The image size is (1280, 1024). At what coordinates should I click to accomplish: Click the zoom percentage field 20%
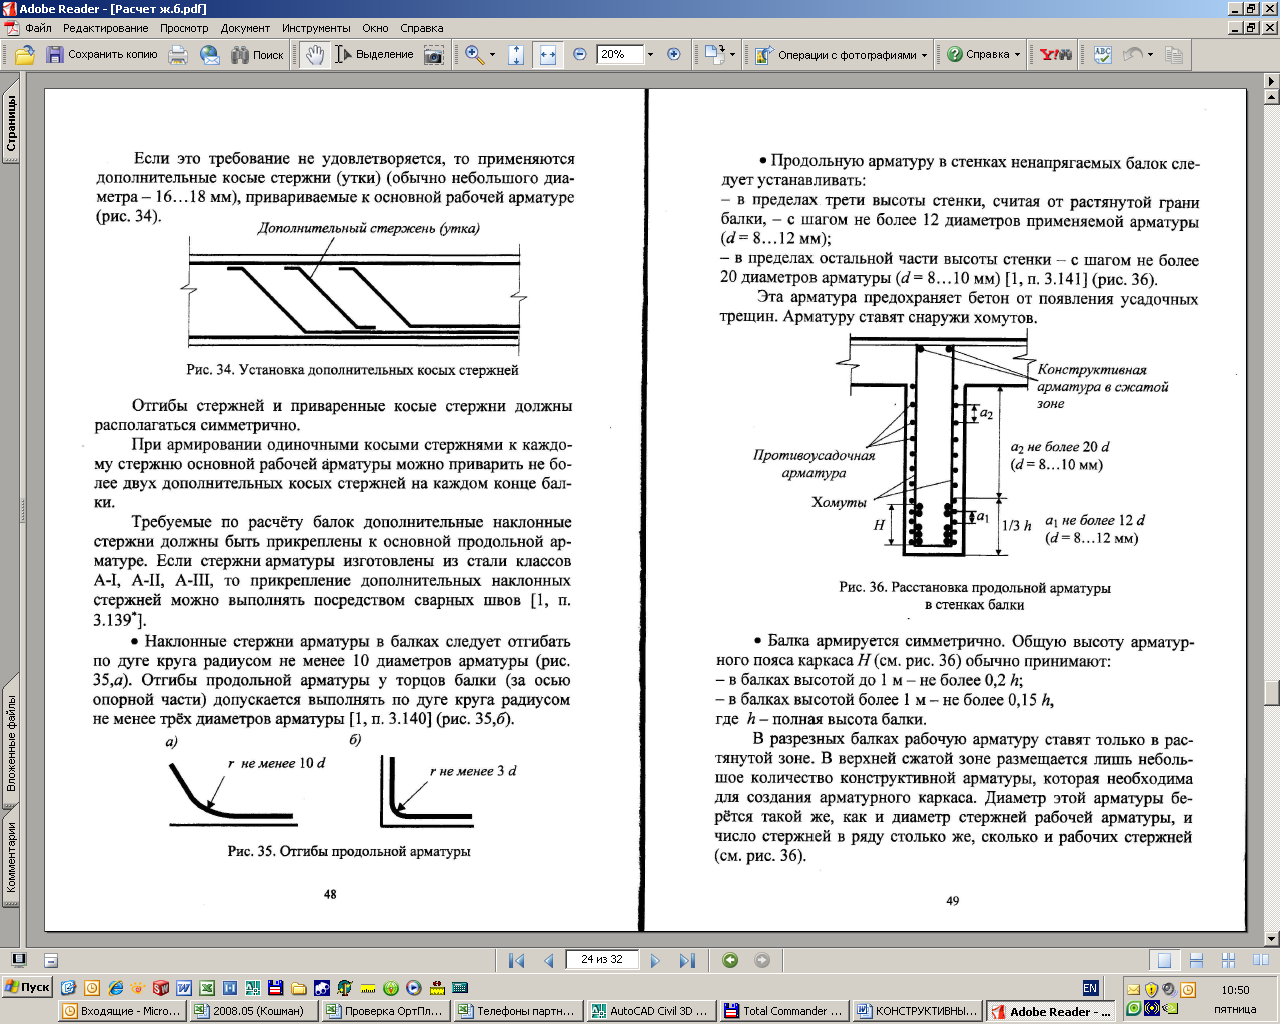(619, 55)
